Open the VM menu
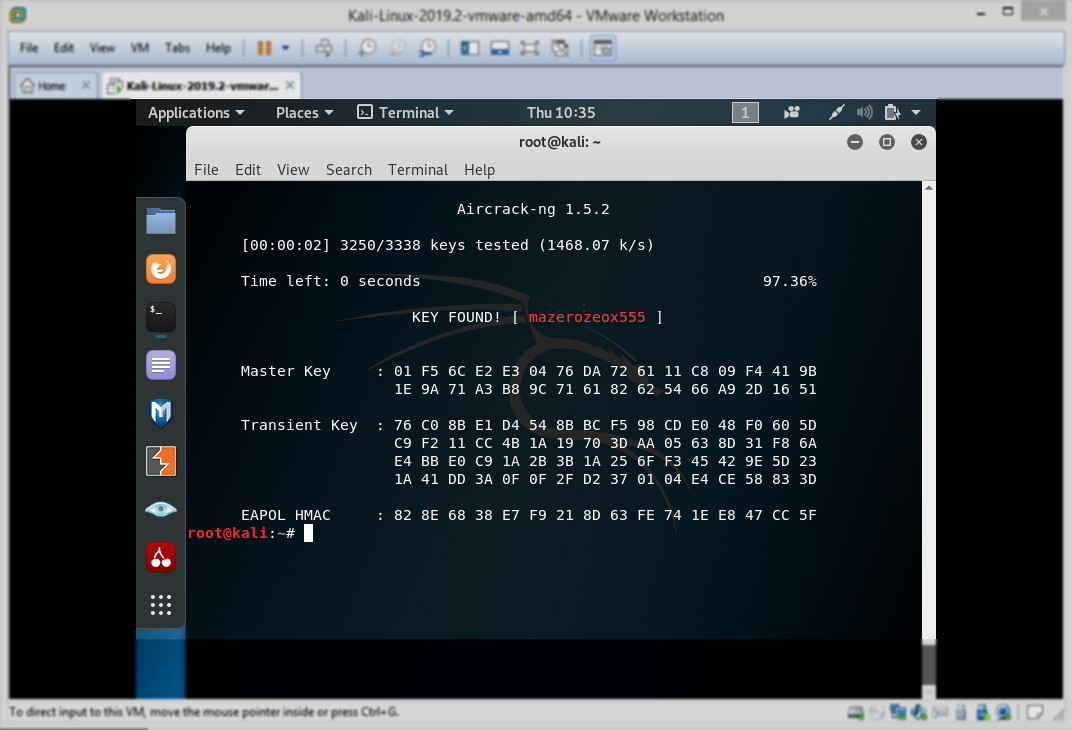Image resolution: width=1072 pixels, height=730 pixels. tap(139, 48)
